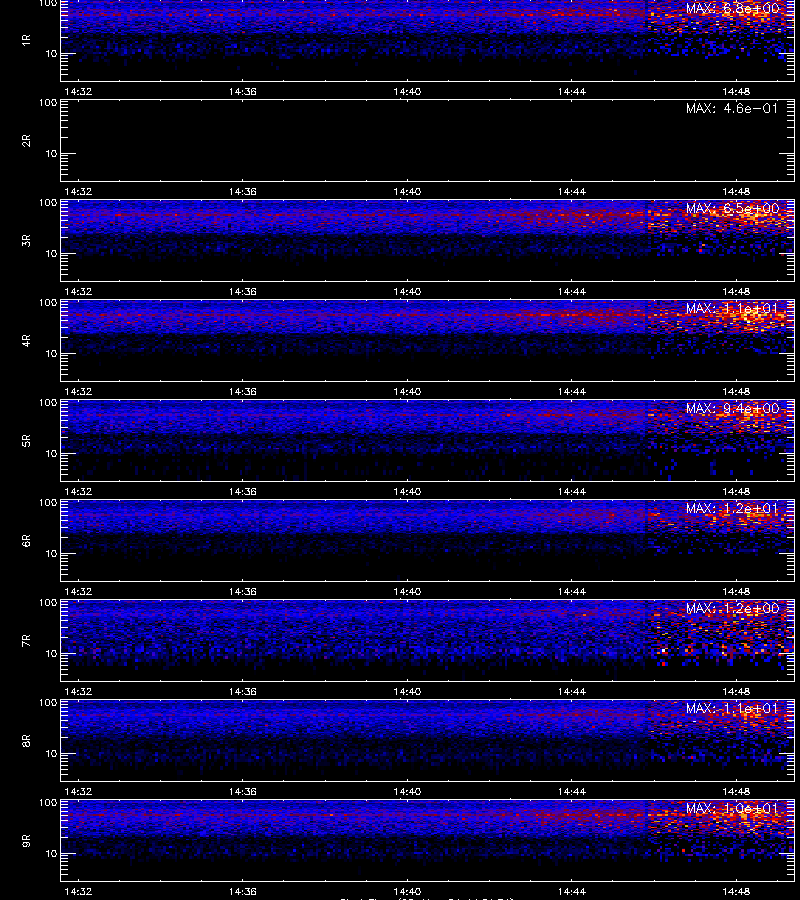The height and width of the screenshot is (900, 800).
Task: Click the 7R panel axis label
Action: (26, 641)
